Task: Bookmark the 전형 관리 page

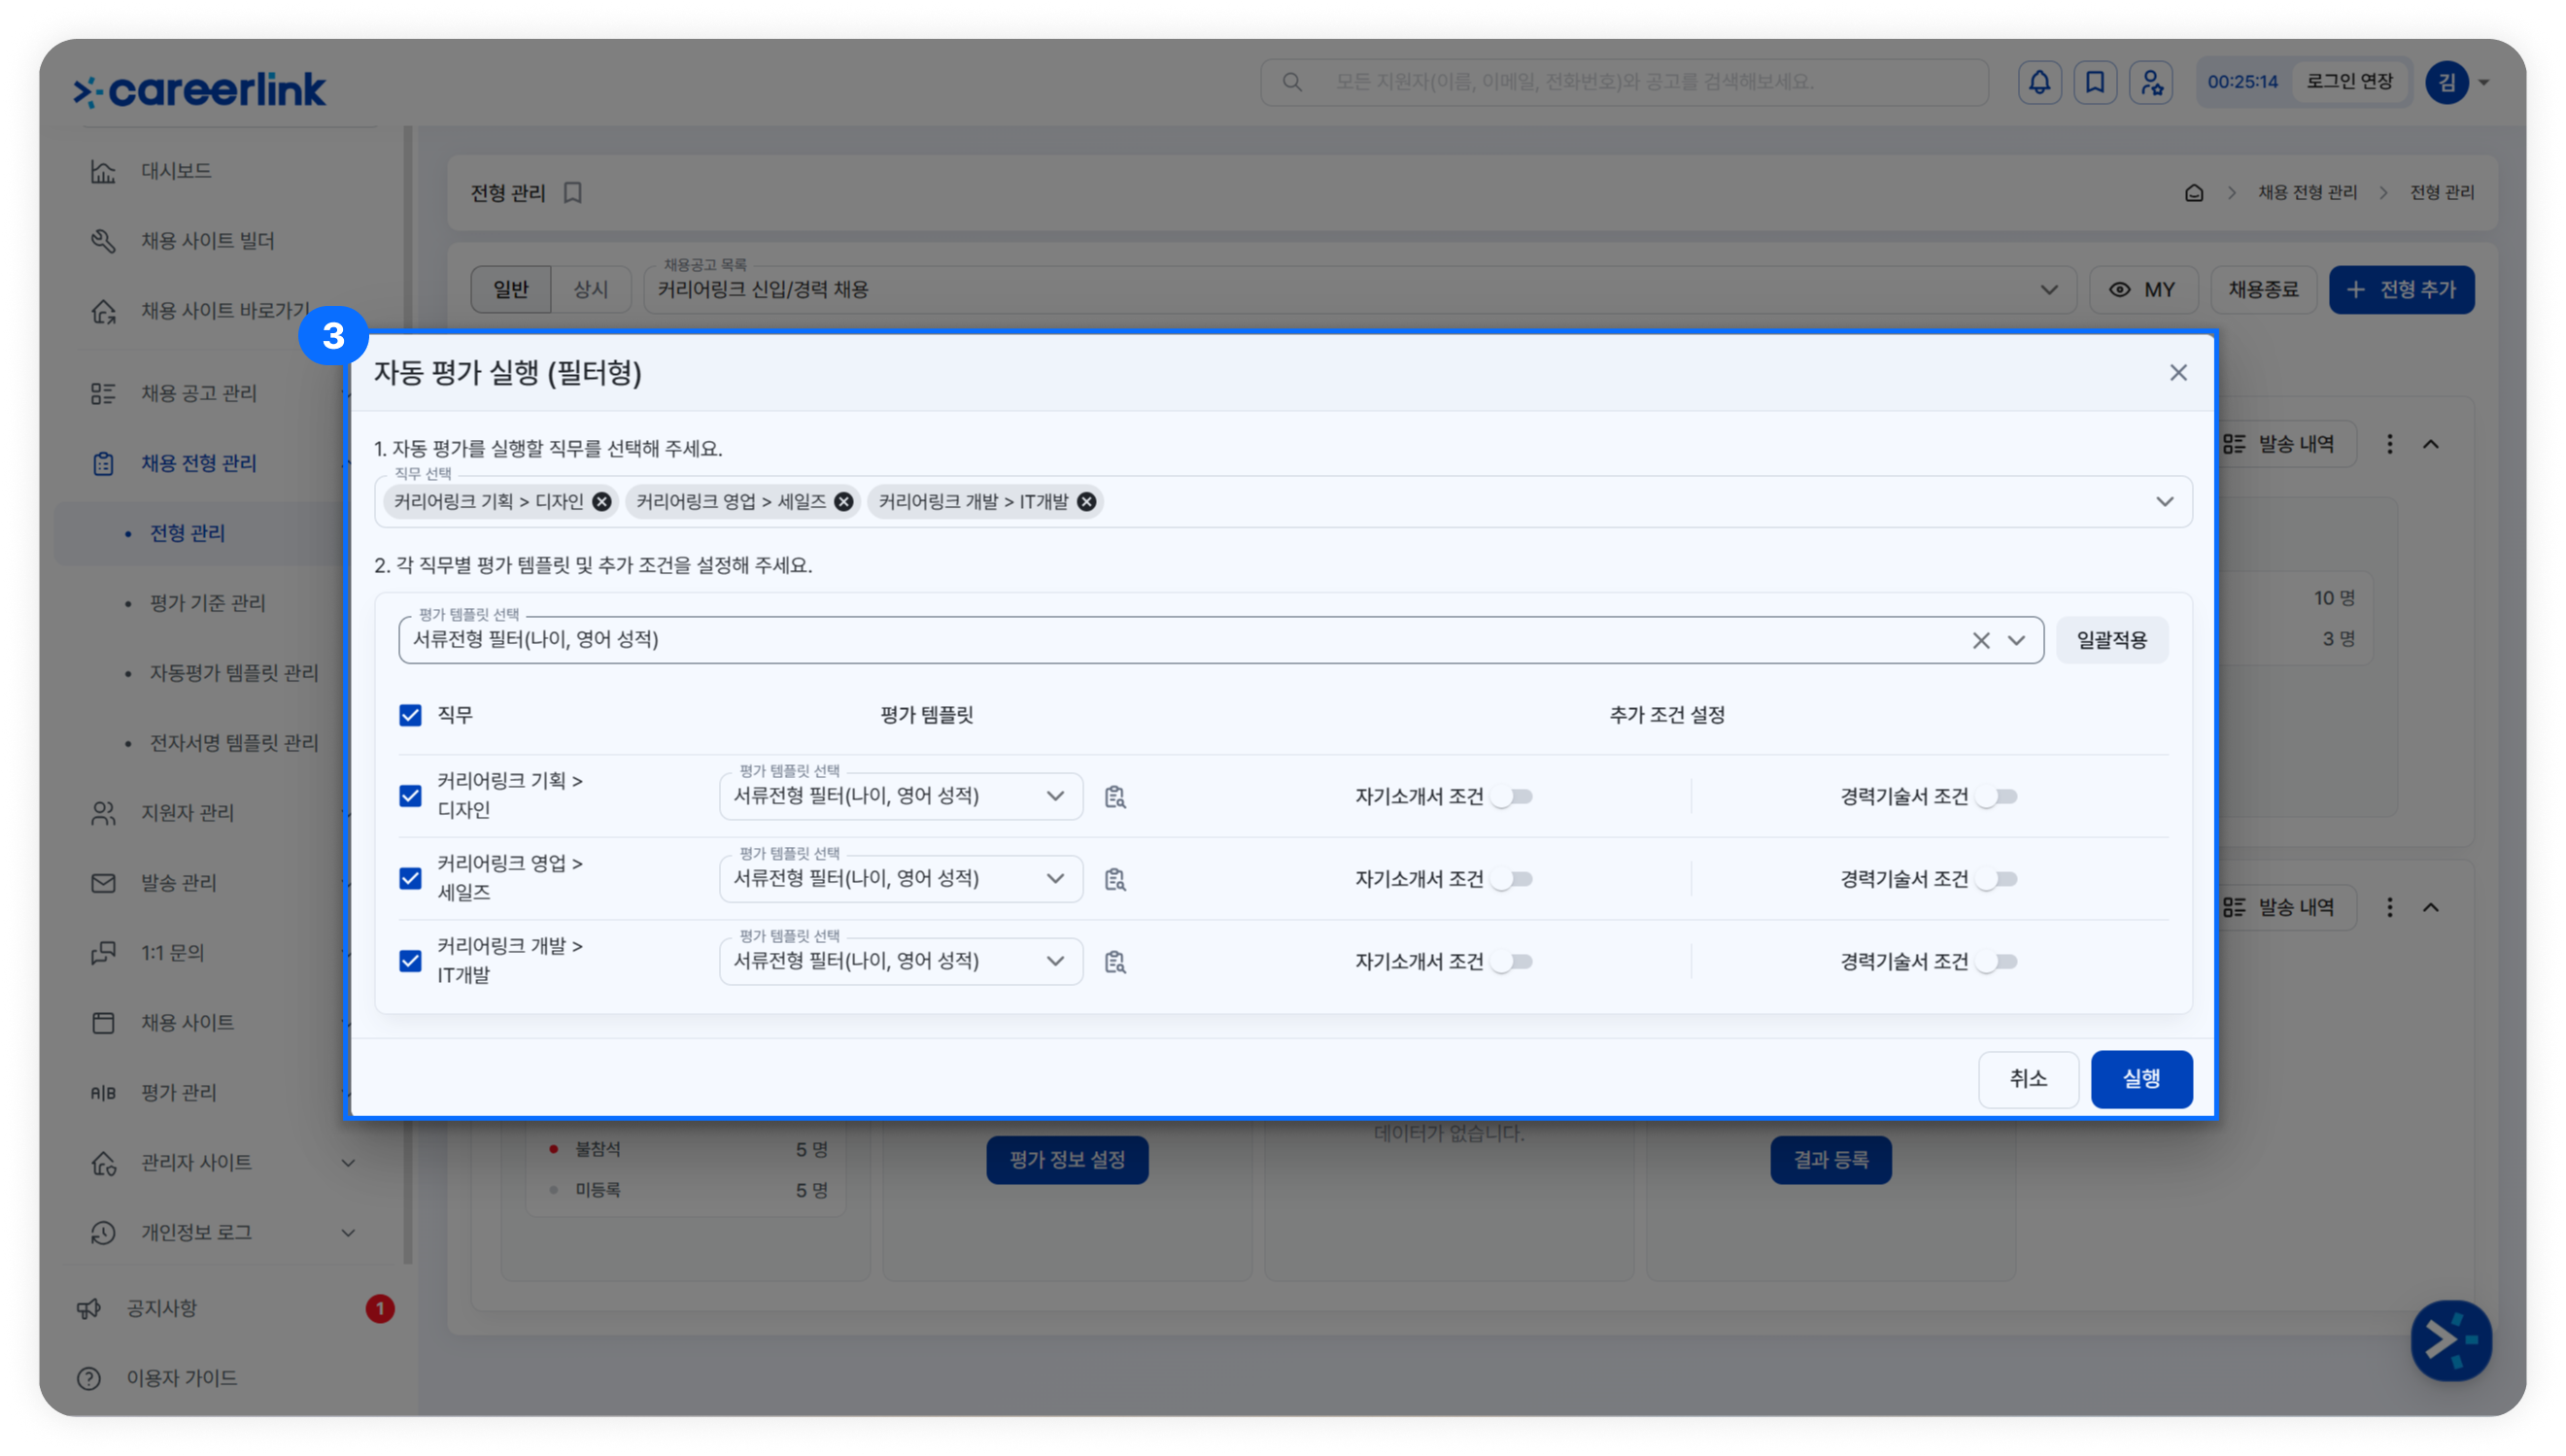Action: pyautogui.click(x=572, y=192)
